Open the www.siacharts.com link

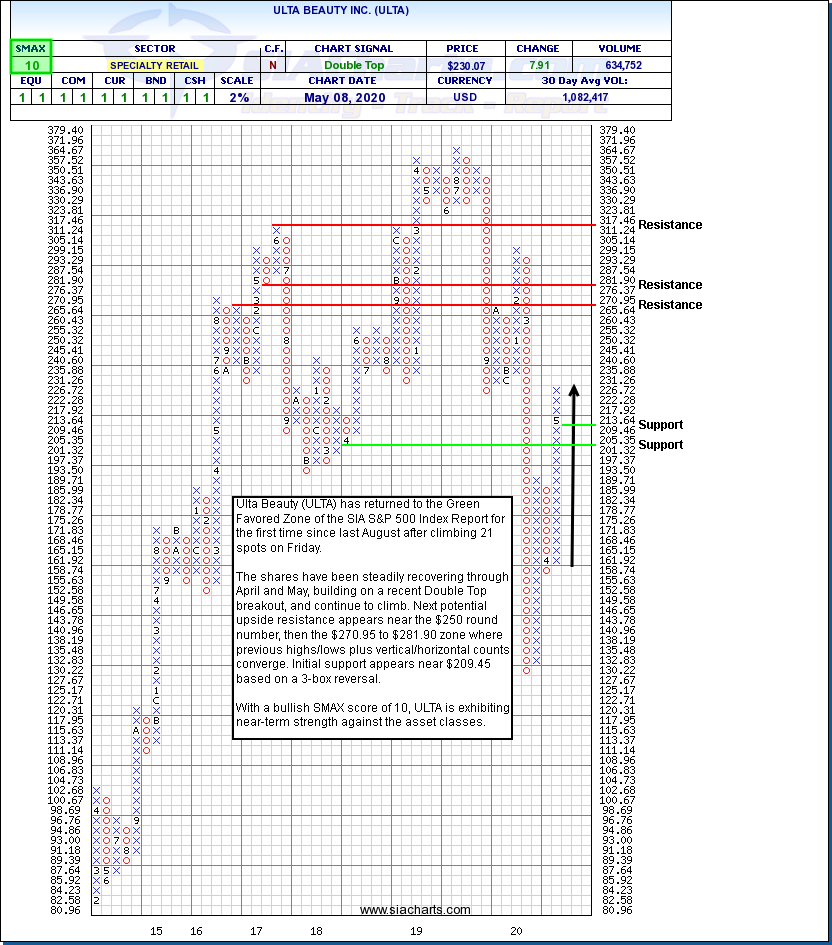pos(415,909)
